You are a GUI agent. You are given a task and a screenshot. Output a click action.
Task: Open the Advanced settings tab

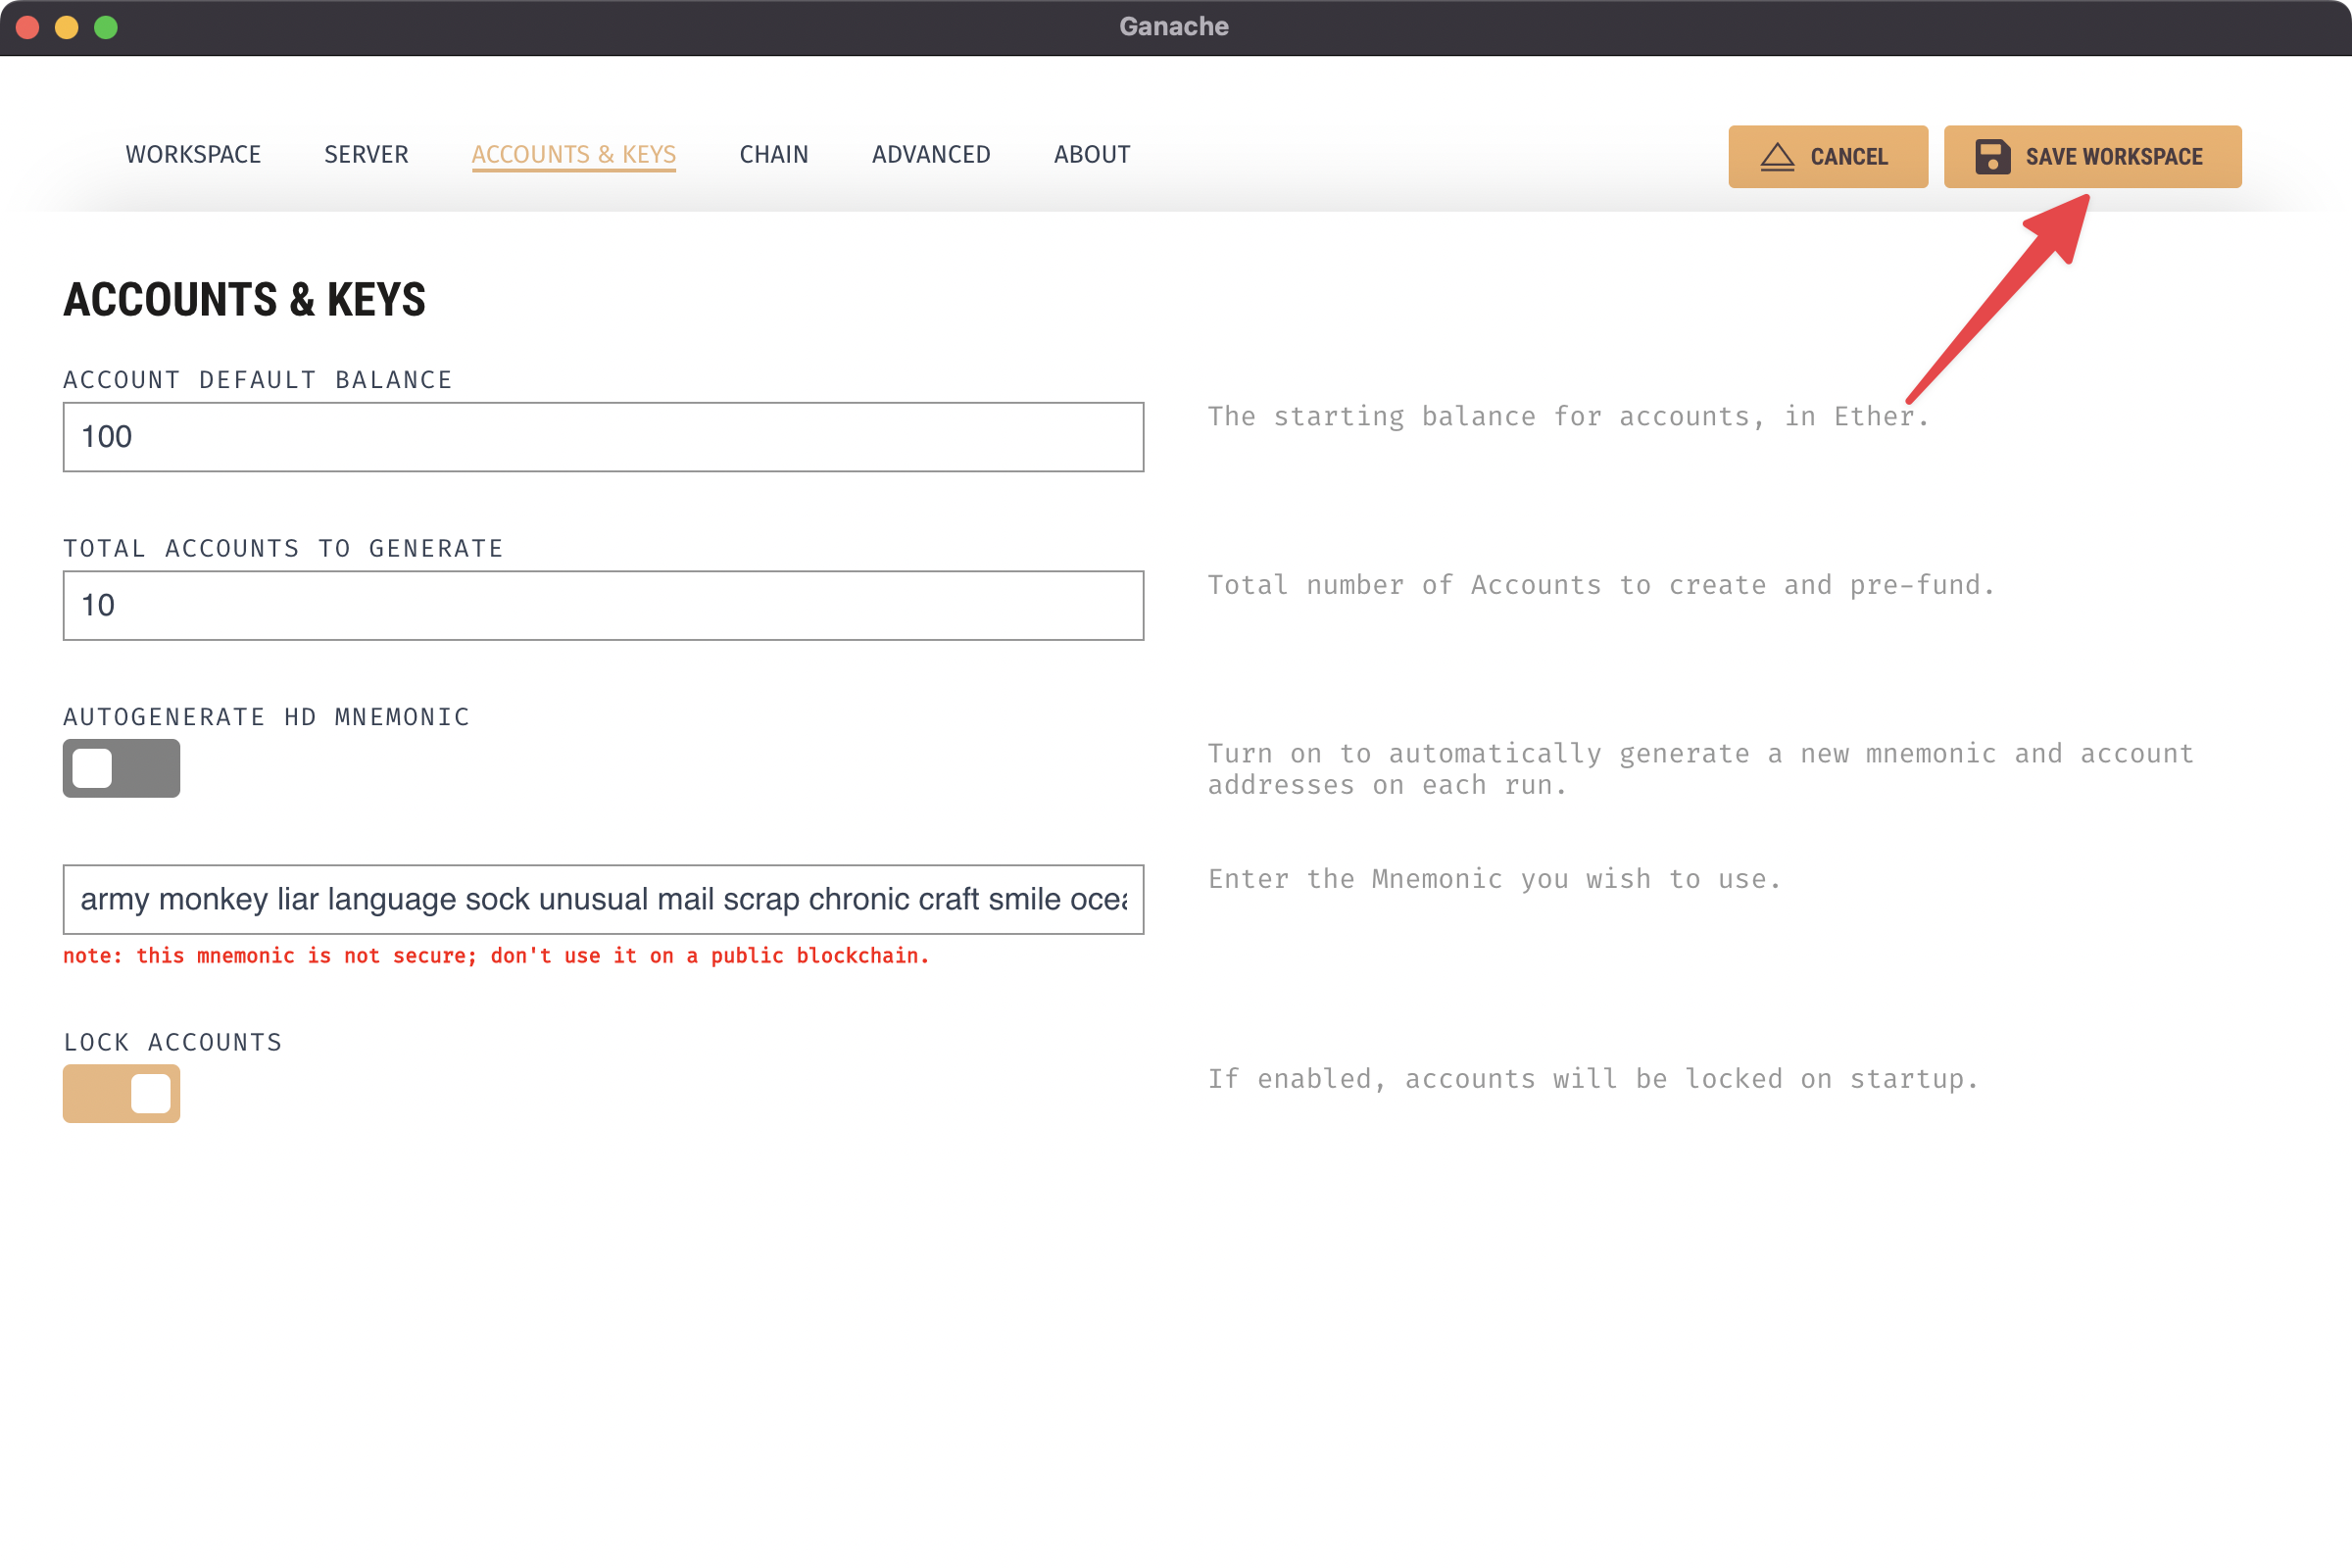[x=931, y=154]
